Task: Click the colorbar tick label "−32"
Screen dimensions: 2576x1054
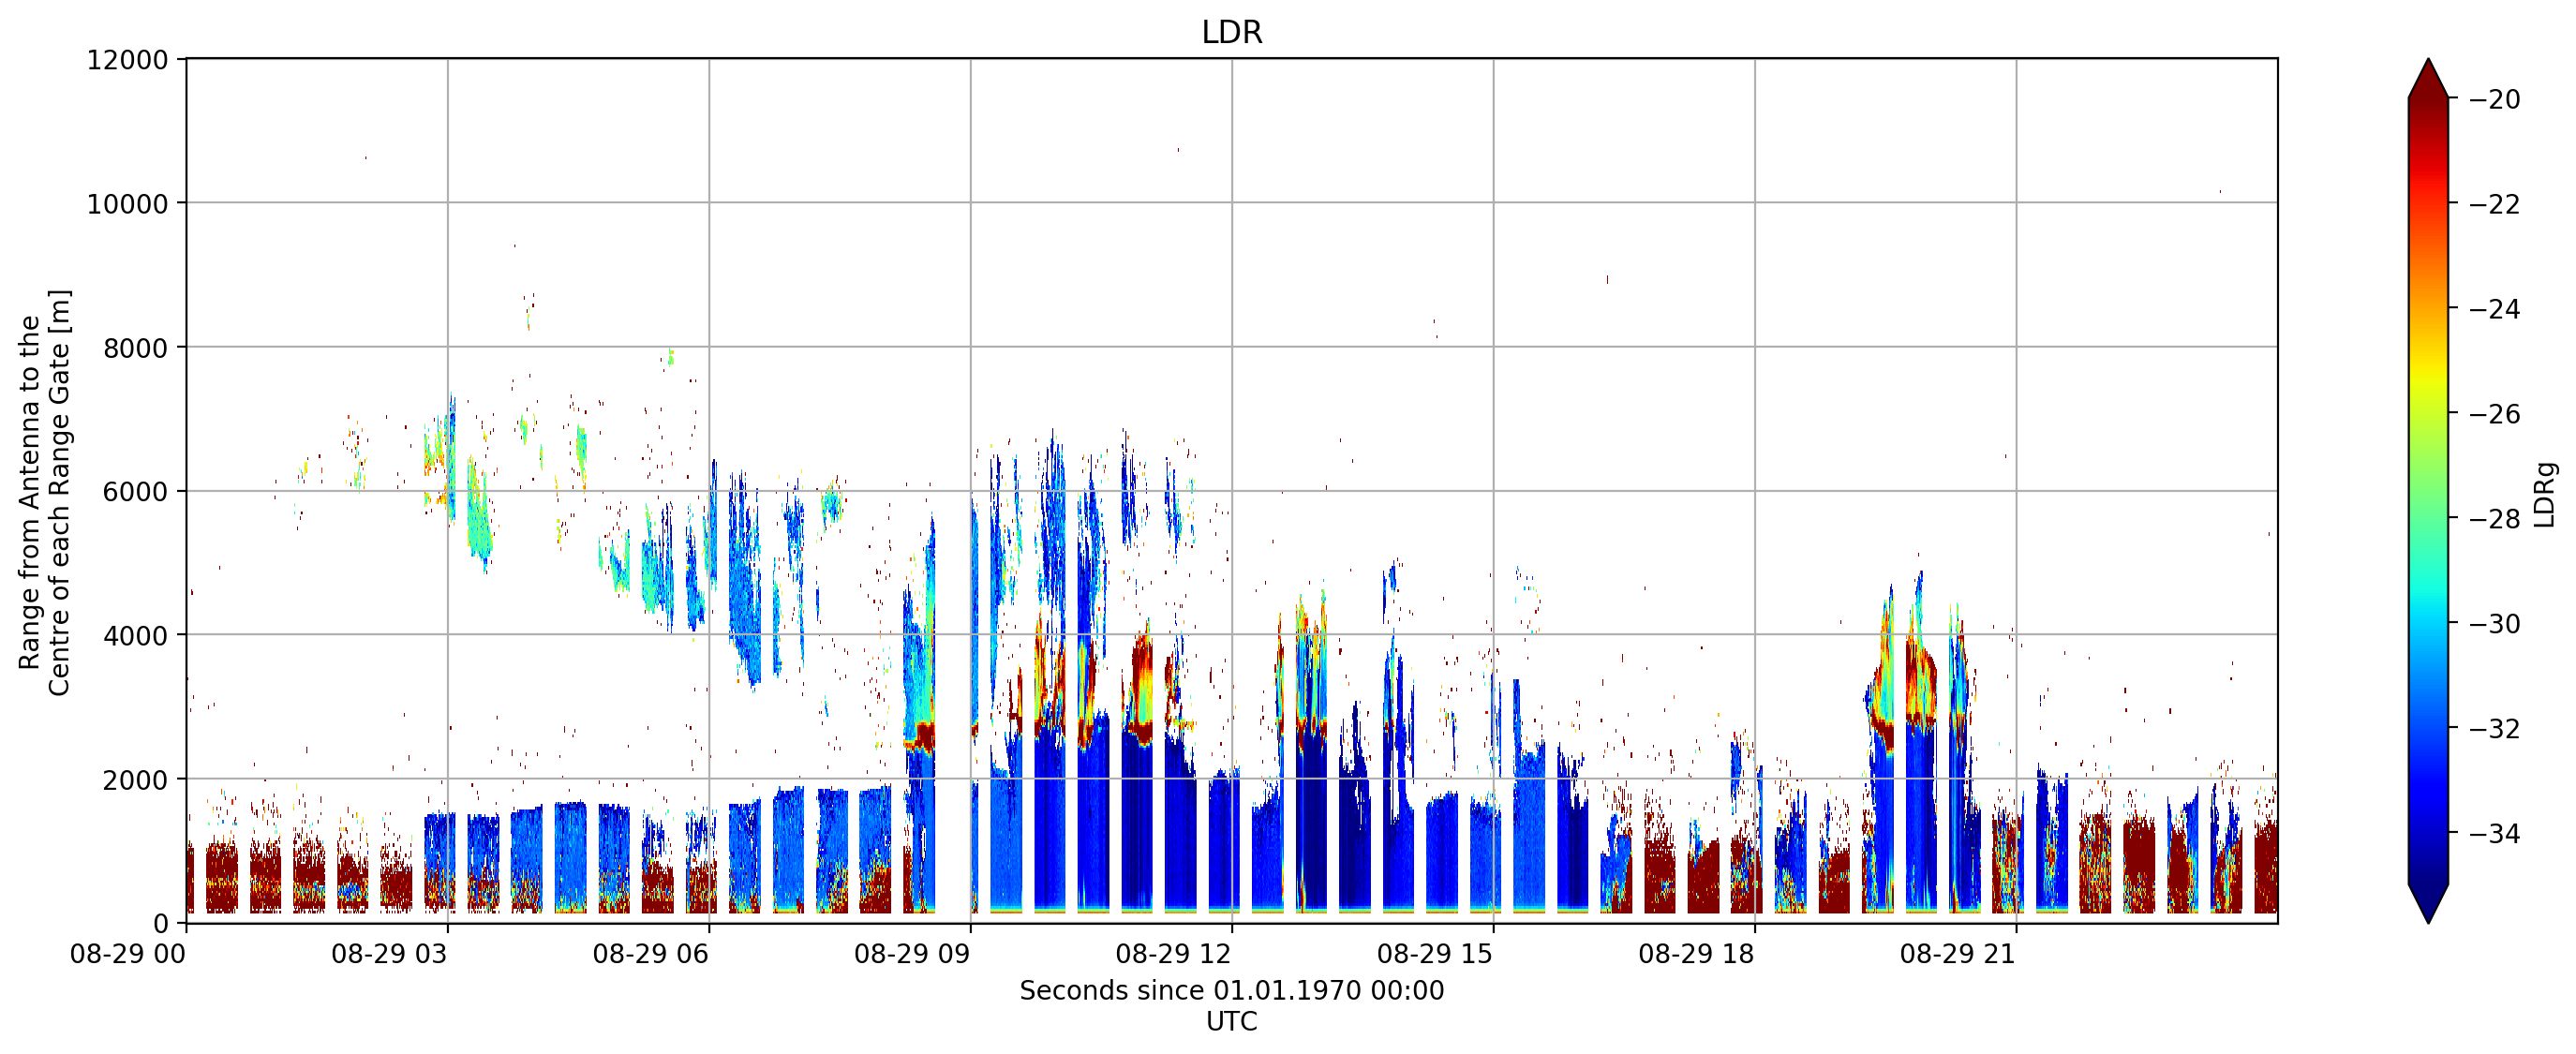Action: click(x=2494, y=728)
